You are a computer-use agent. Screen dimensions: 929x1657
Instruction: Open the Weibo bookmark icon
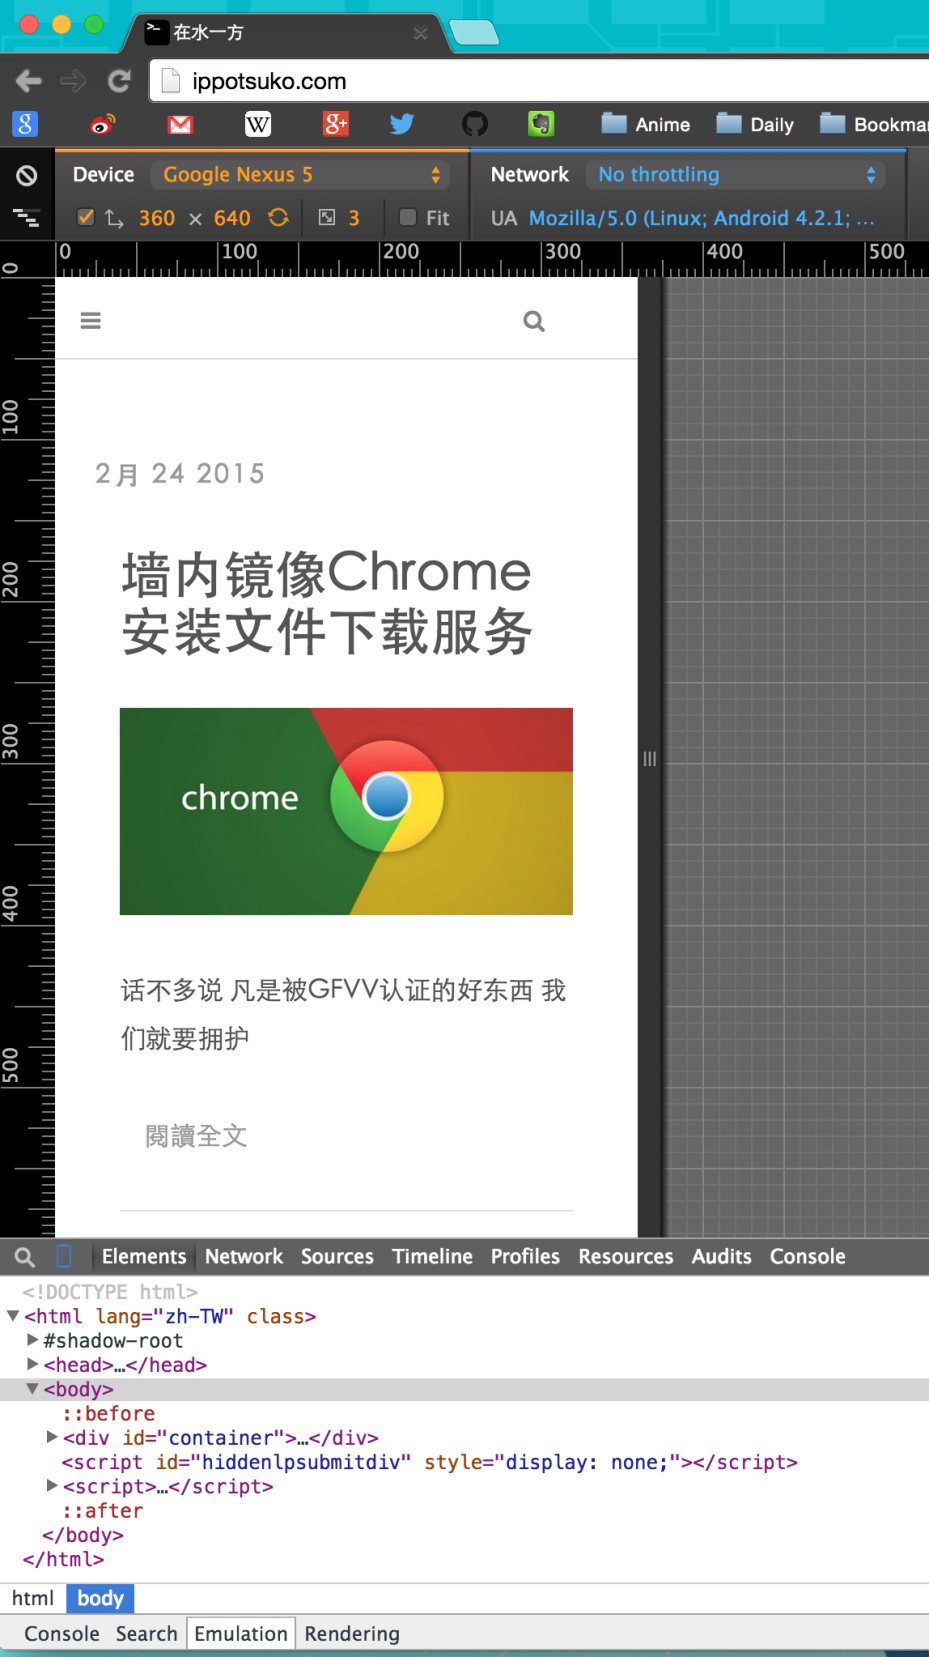pos(102,124)
